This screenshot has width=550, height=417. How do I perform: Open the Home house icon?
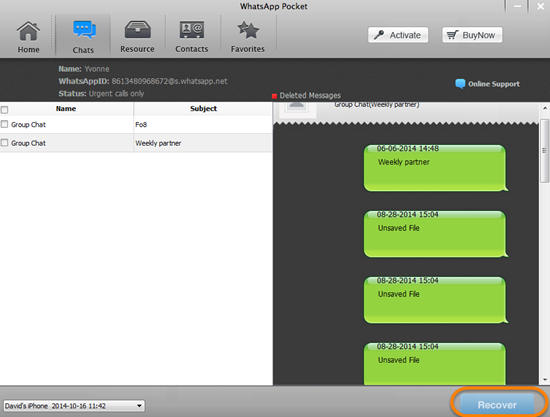(x=28, y=31)
